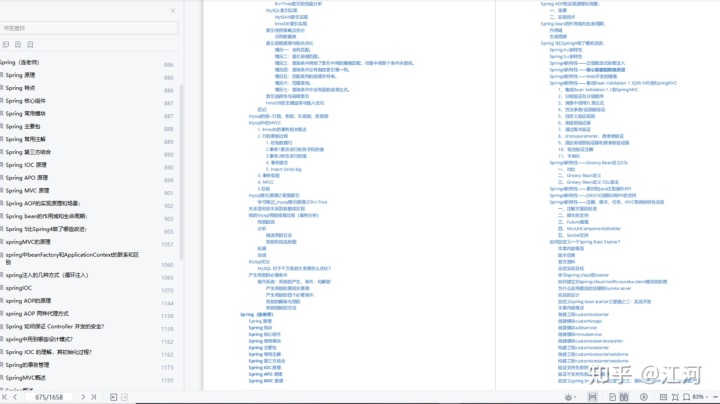Open the spring中用到哪些设计模式 bookmark
This screenshot has width=720, height=404.
point(39,340)
